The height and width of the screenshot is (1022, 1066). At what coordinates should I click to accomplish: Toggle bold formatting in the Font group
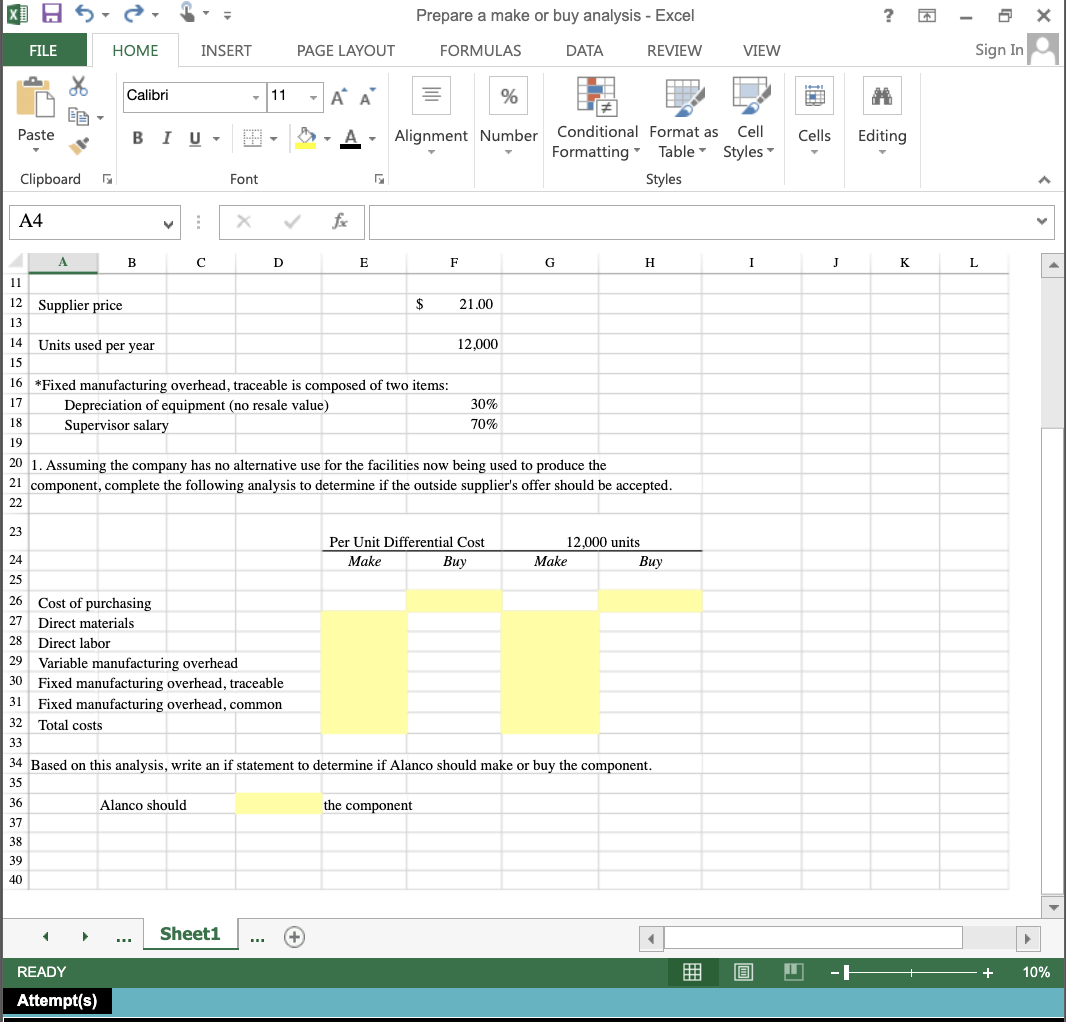(137, 138)
